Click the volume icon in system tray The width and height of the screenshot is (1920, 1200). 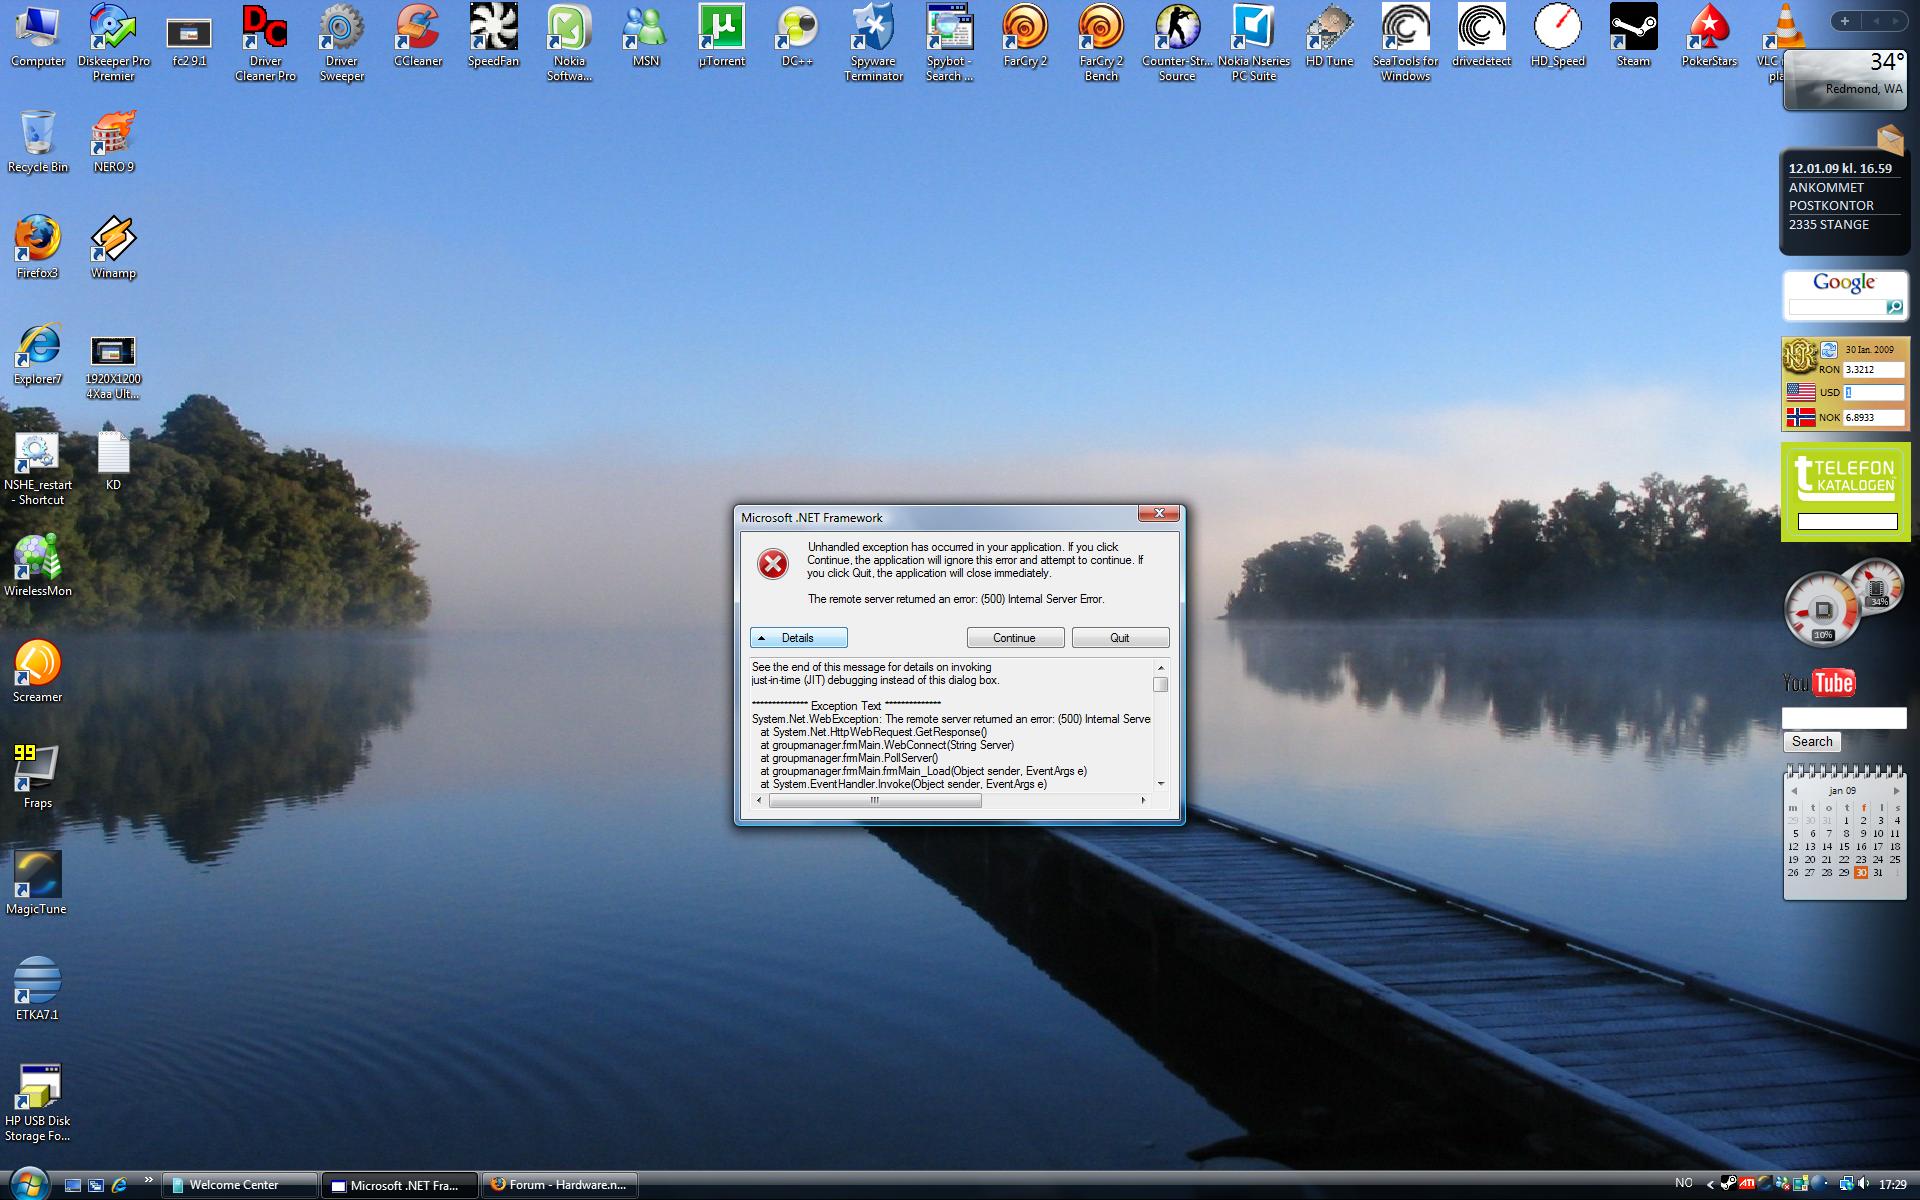(x=1864, y=1184)
